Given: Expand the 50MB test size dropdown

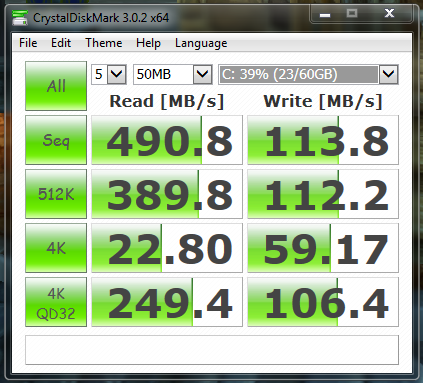Looking at the screenshot, I should [x=173, y=74].
